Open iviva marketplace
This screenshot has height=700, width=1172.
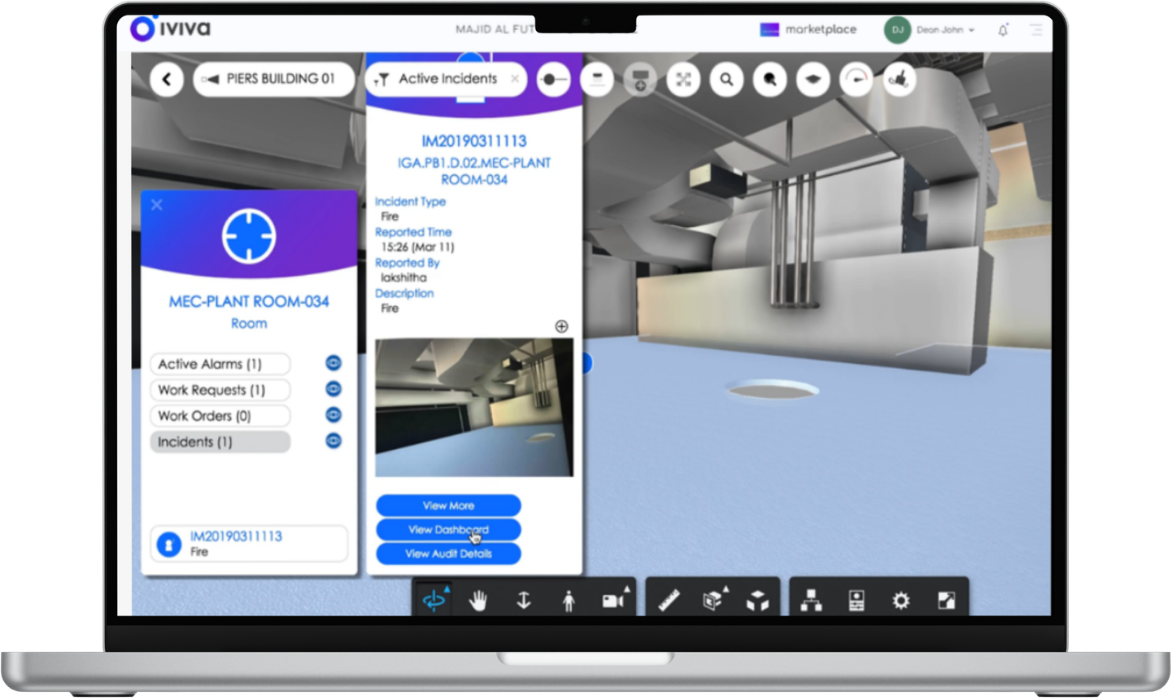pyautogui.click(x=808, y=29)
